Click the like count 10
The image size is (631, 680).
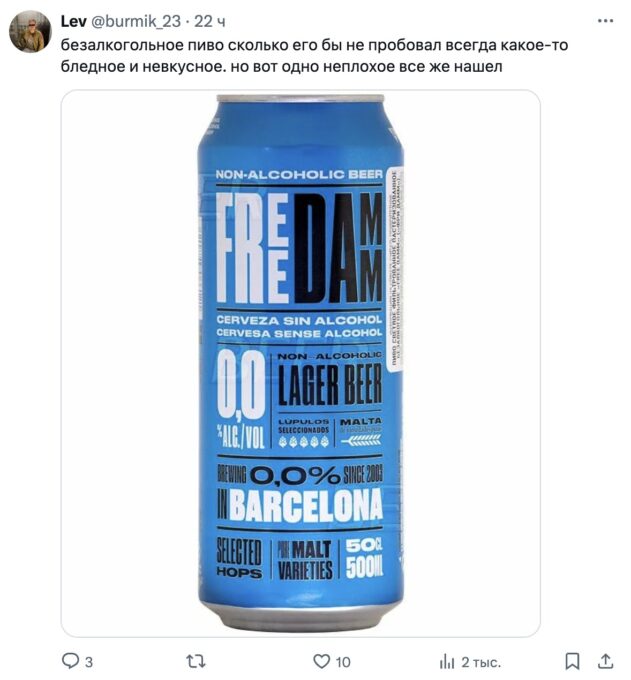343,662
